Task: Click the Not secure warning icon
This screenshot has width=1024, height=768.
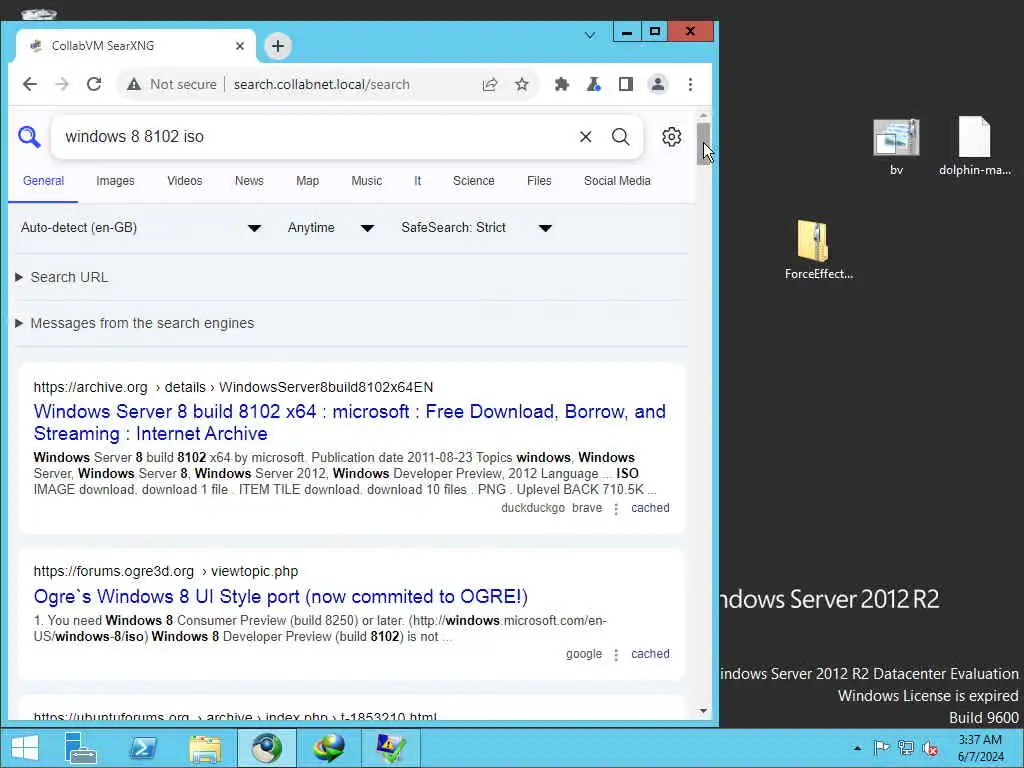Action: 134,84
